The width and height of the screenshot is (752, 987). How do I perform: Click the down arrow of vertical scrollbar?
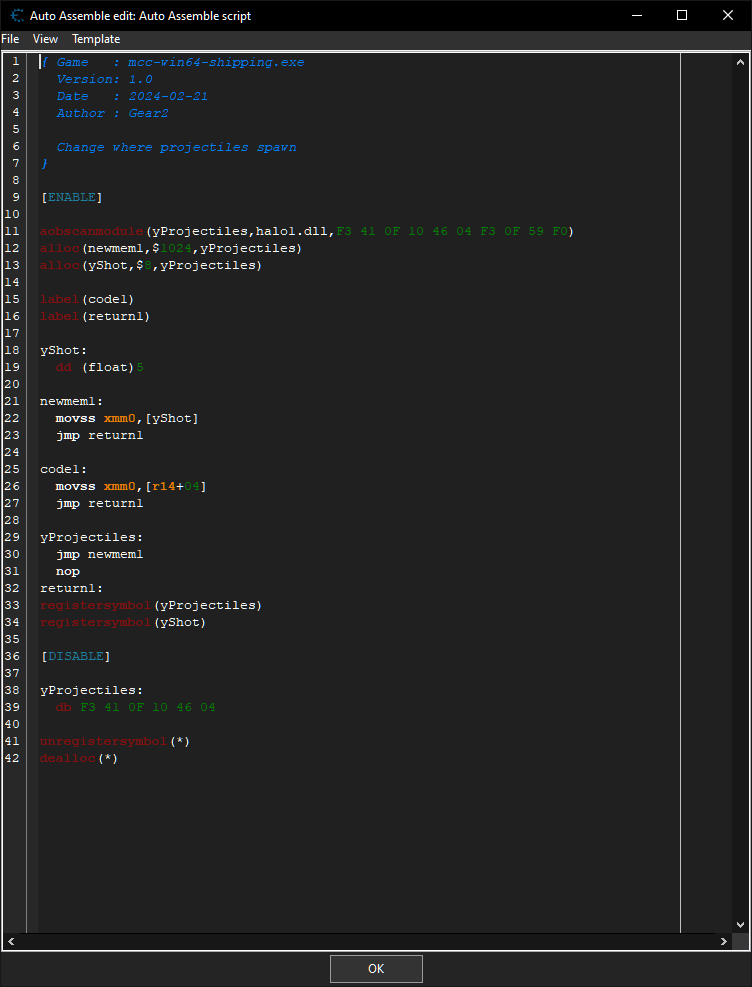742,924
